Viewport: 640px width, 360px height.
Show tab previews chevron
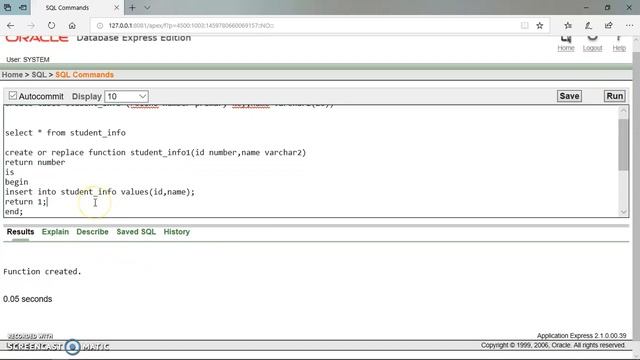click(147, 7)
